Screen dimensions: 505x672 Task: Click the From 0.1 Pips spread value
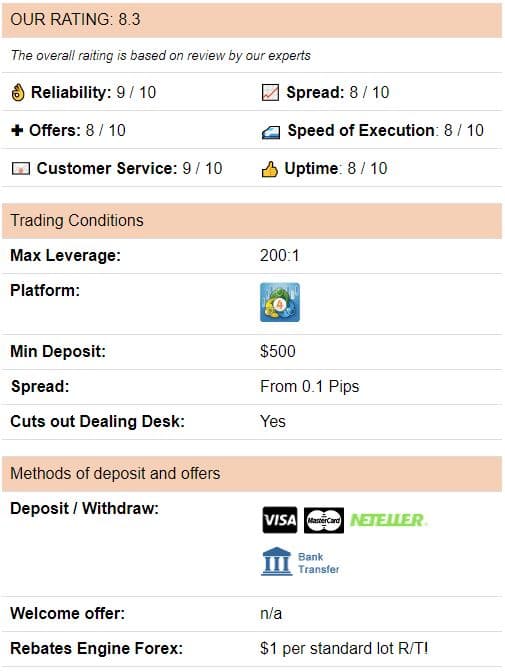[x=310, y=387]
